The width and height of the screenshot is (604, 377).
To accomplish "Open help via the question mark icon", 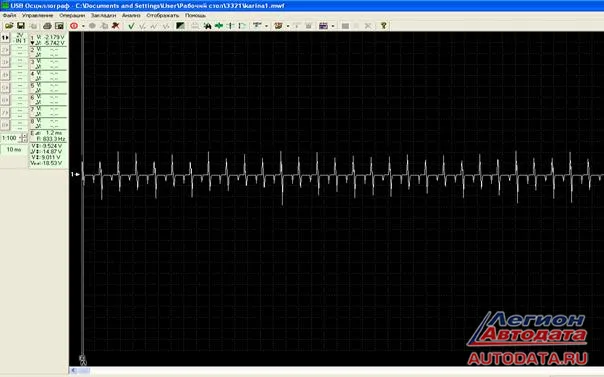I will coord(383,26).
